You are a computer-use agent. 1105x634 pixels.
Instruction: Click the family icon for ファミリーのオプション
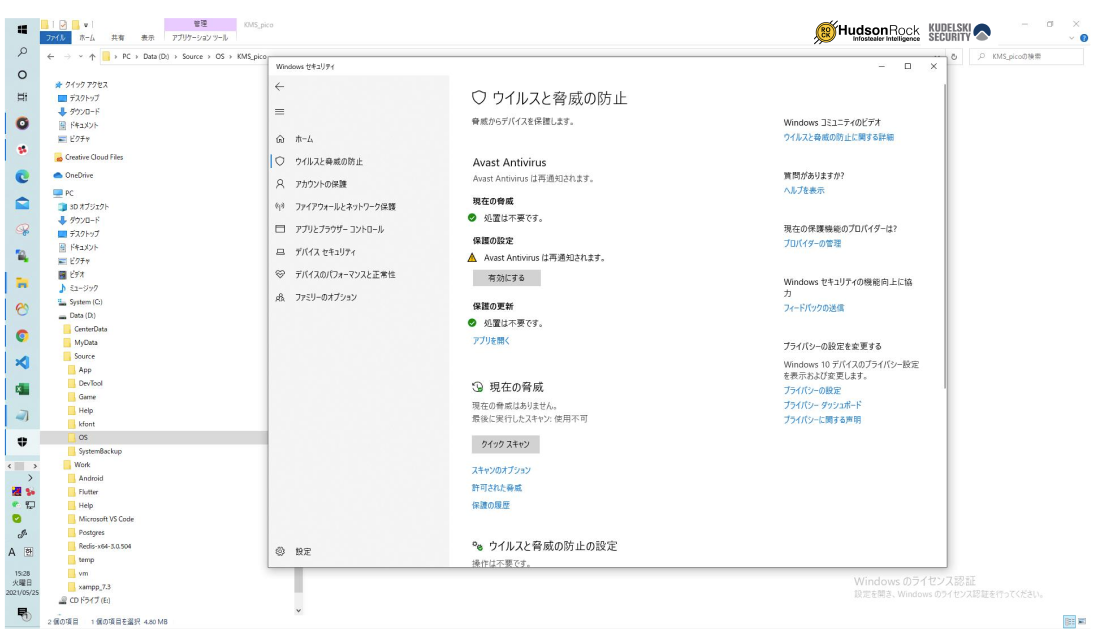tap(280, 297)
